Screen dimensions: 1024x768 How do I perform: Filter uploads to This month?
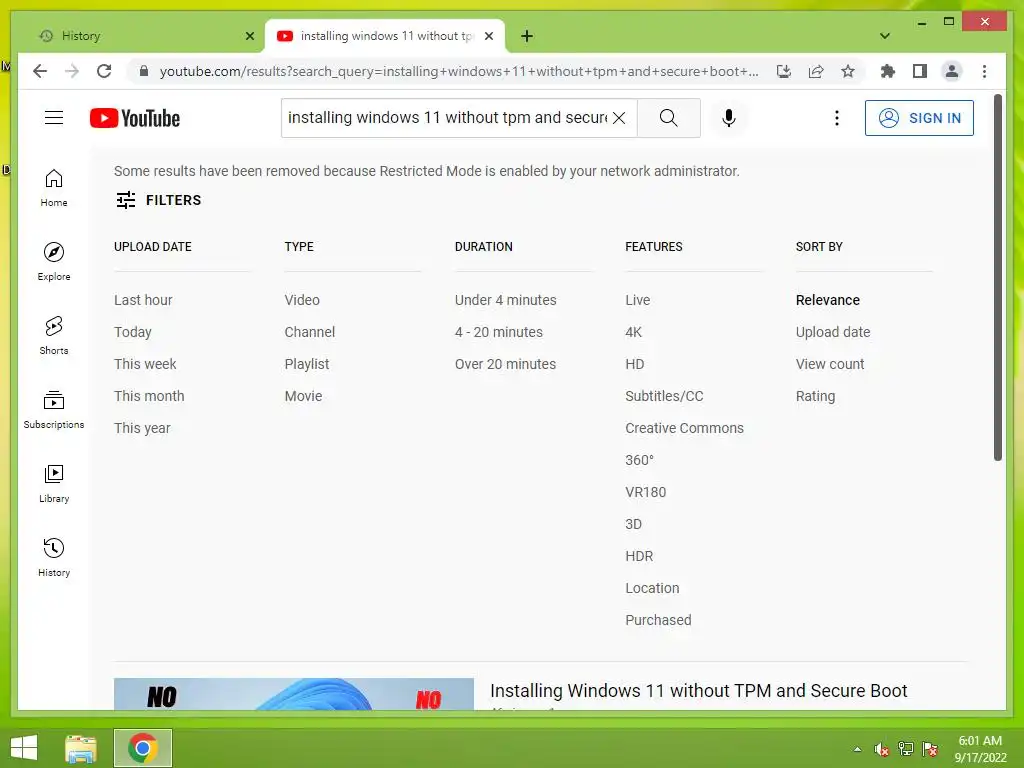point(149,396)
